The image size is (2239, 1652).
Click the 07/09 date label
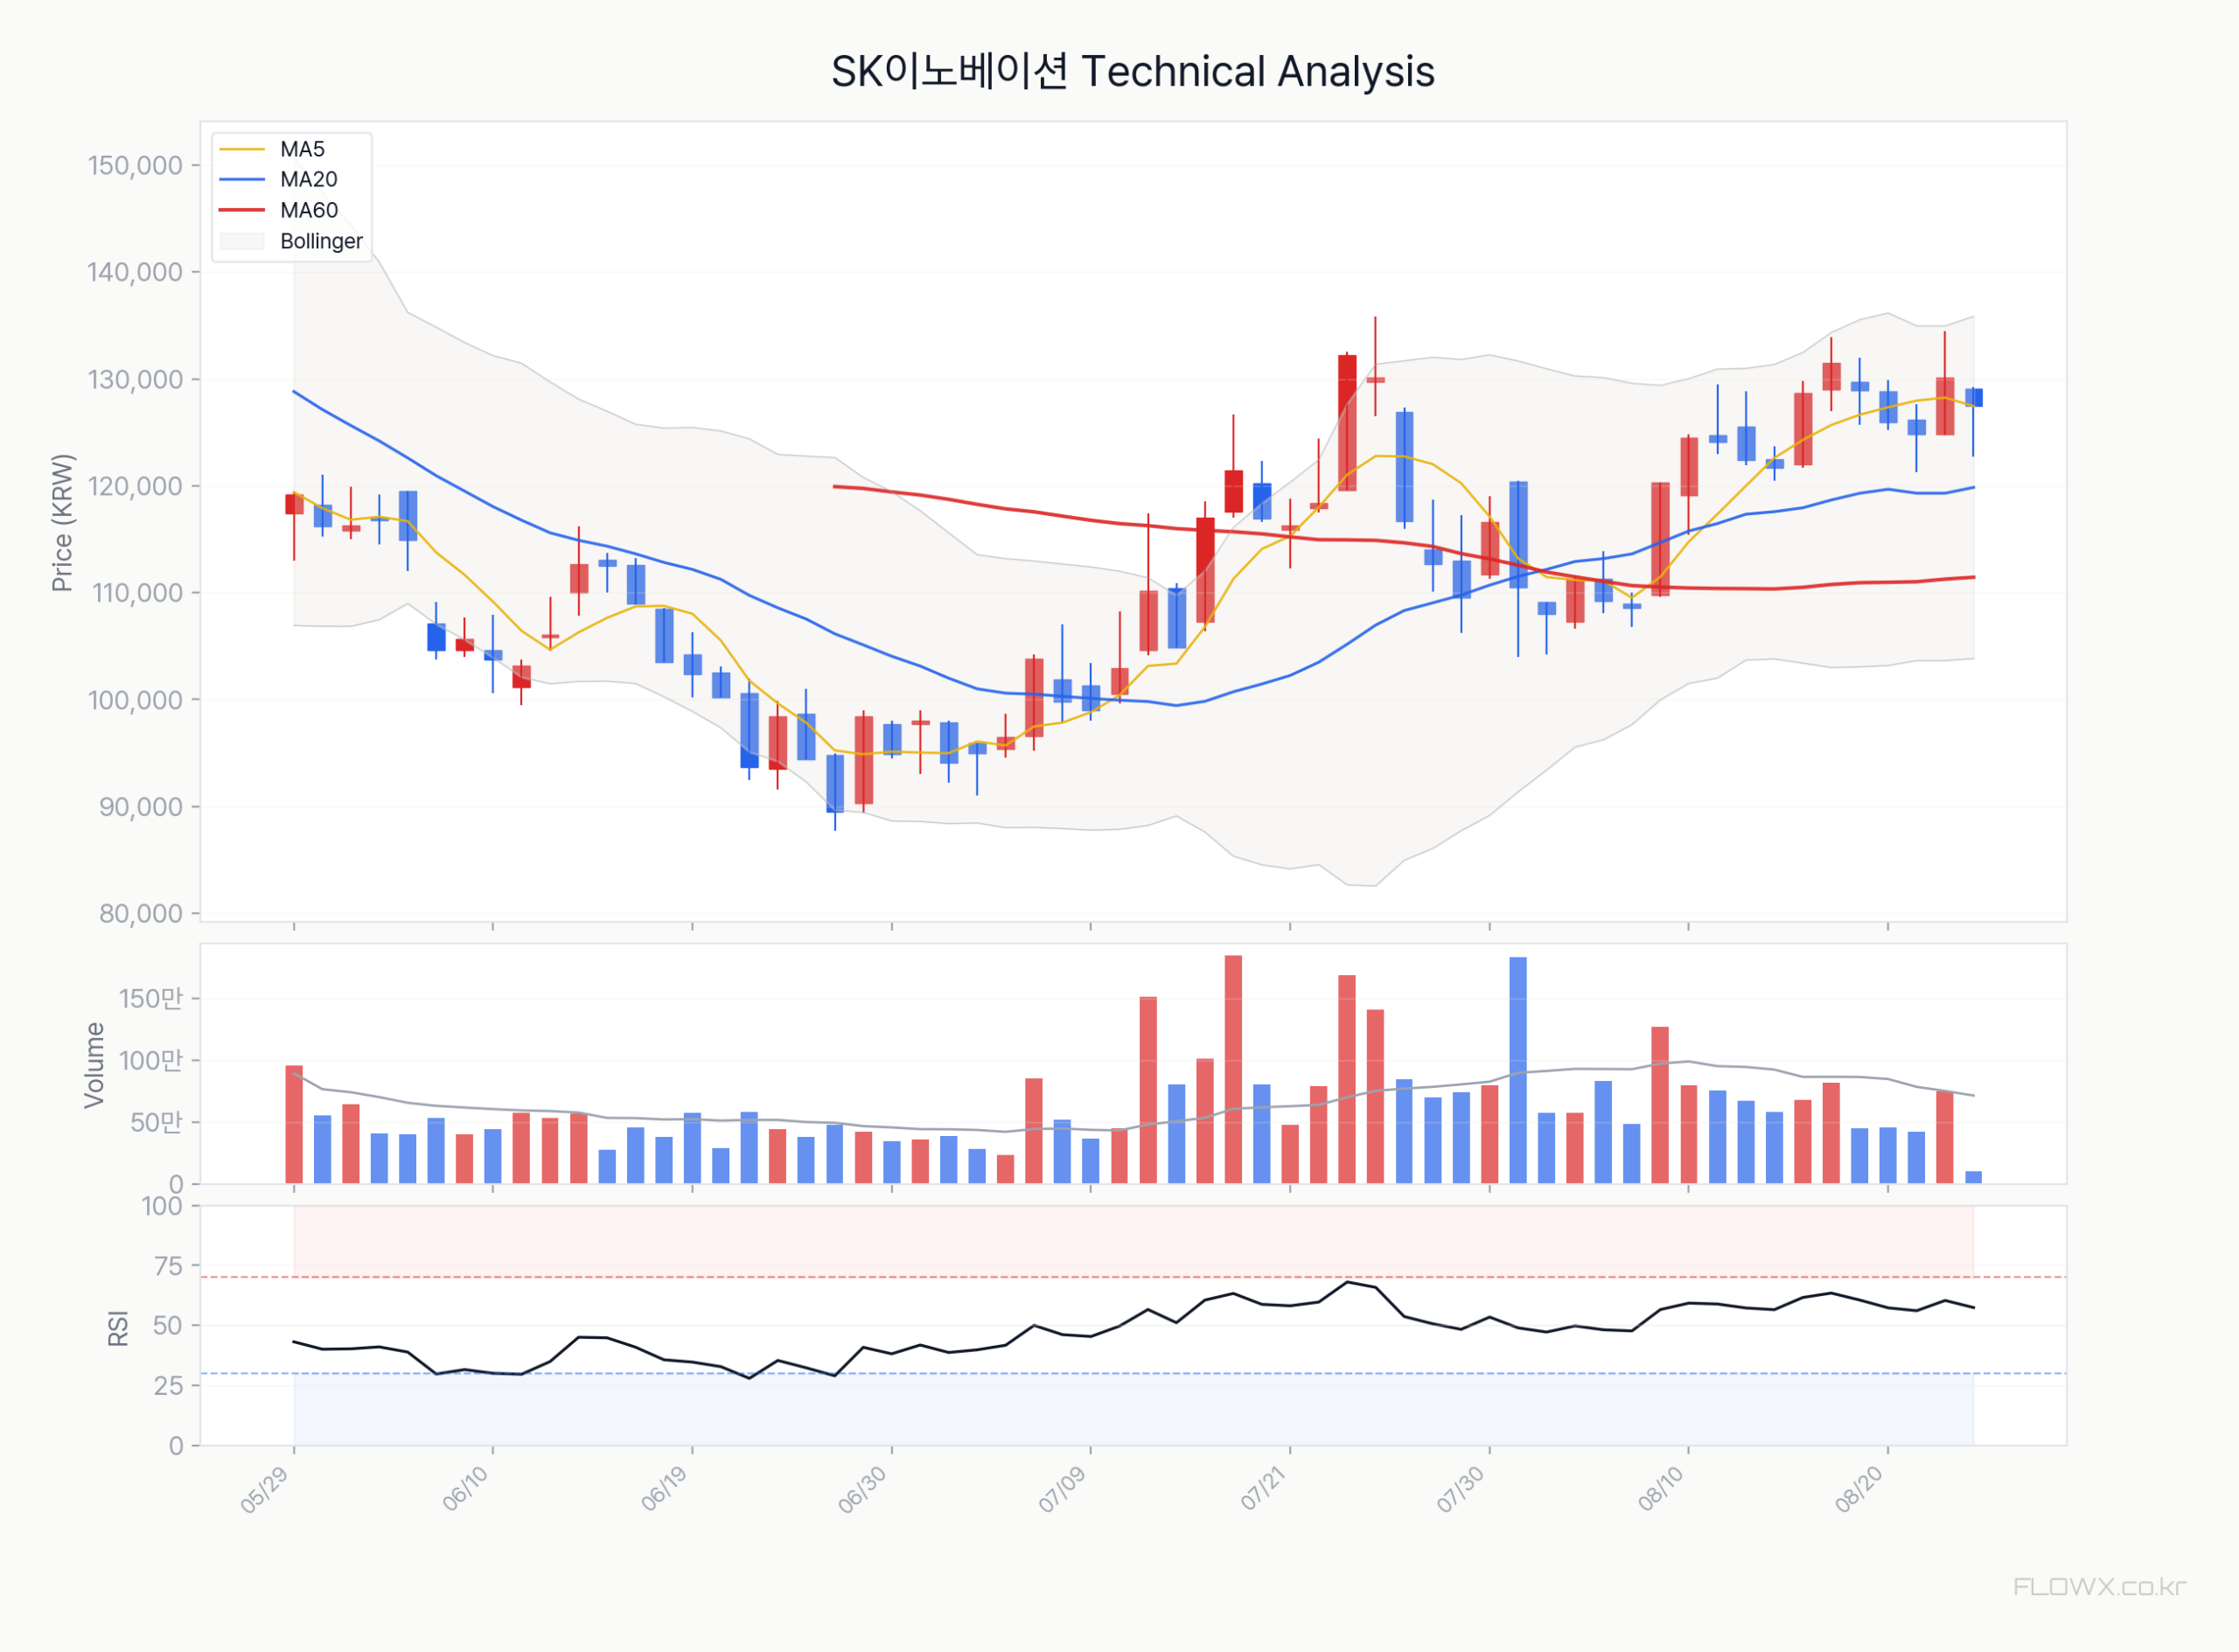tap(1062, 1490)
